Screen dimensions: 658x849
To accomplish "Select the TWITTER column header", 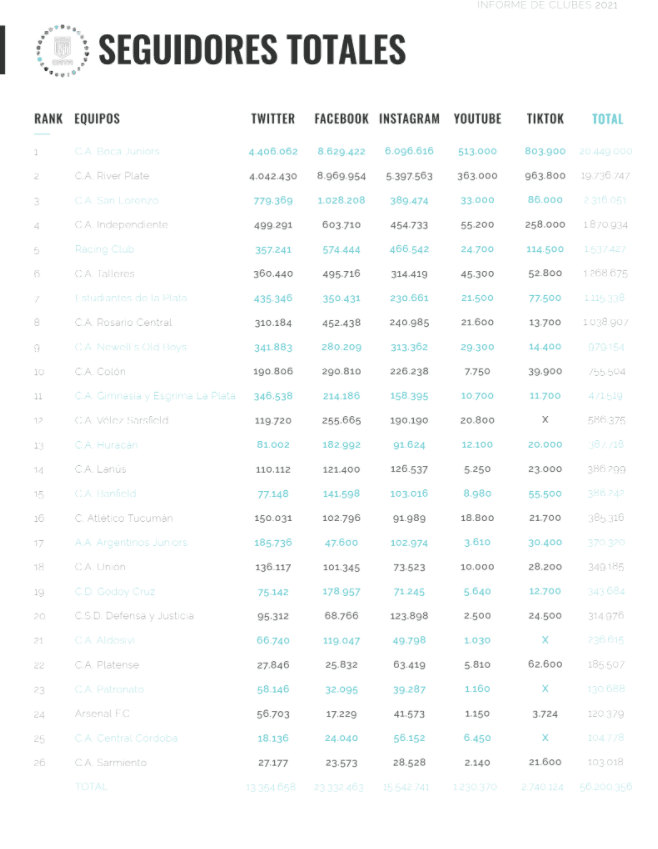I will (273, 119).
